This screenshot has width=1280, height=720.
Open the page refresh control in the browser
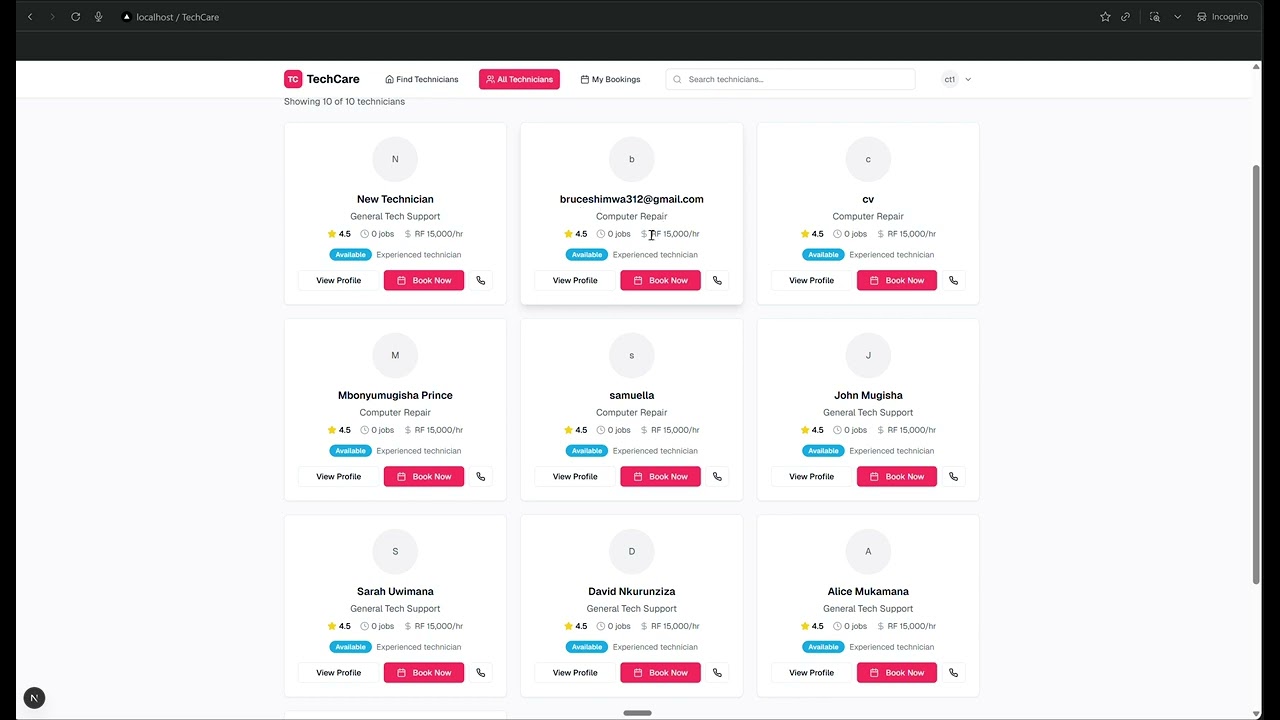(x=75, y=16)
